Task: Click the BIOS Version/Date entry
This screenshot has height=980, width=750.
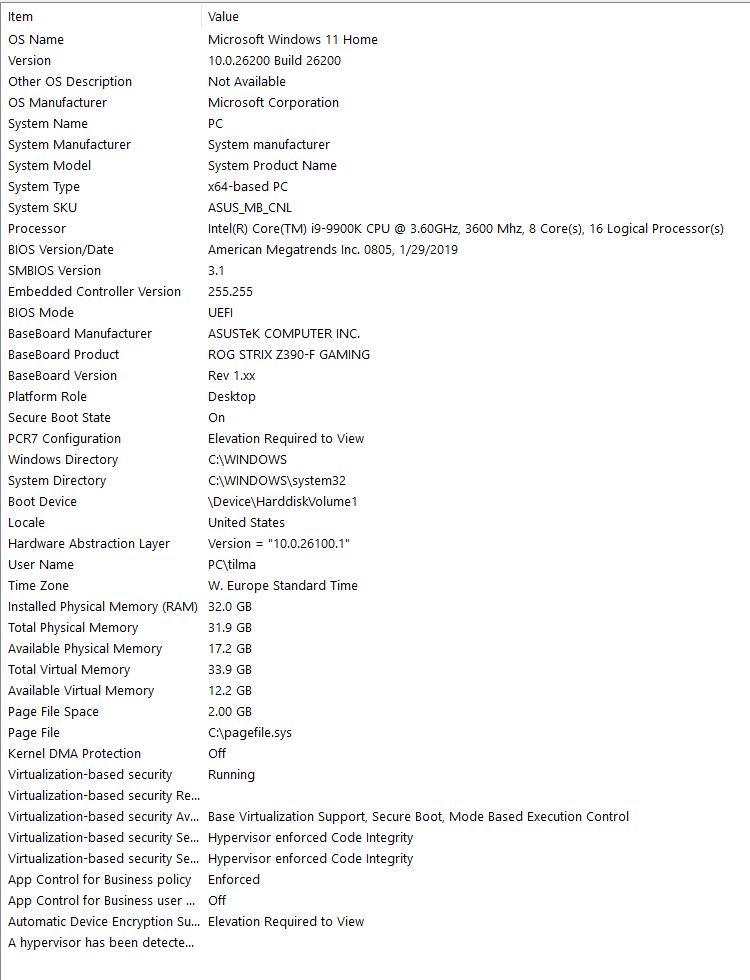Action: [61, 250]
